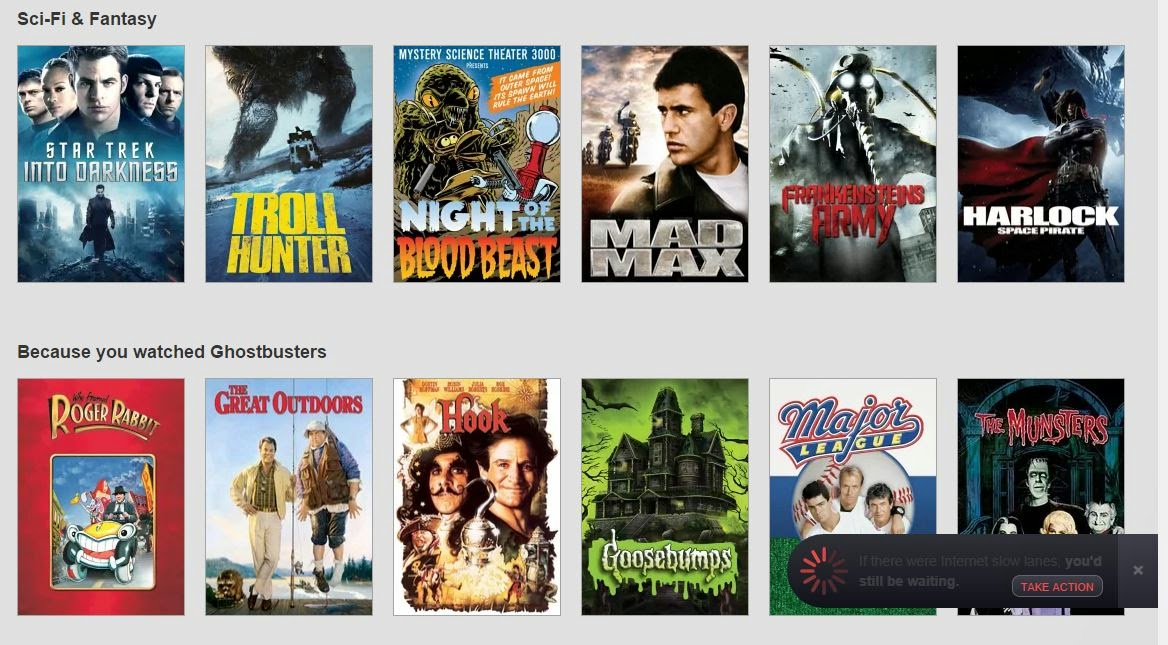Select The Great Outdoors poster
1168x645 pixels.
pyautogui.click(x=289, y=497)
